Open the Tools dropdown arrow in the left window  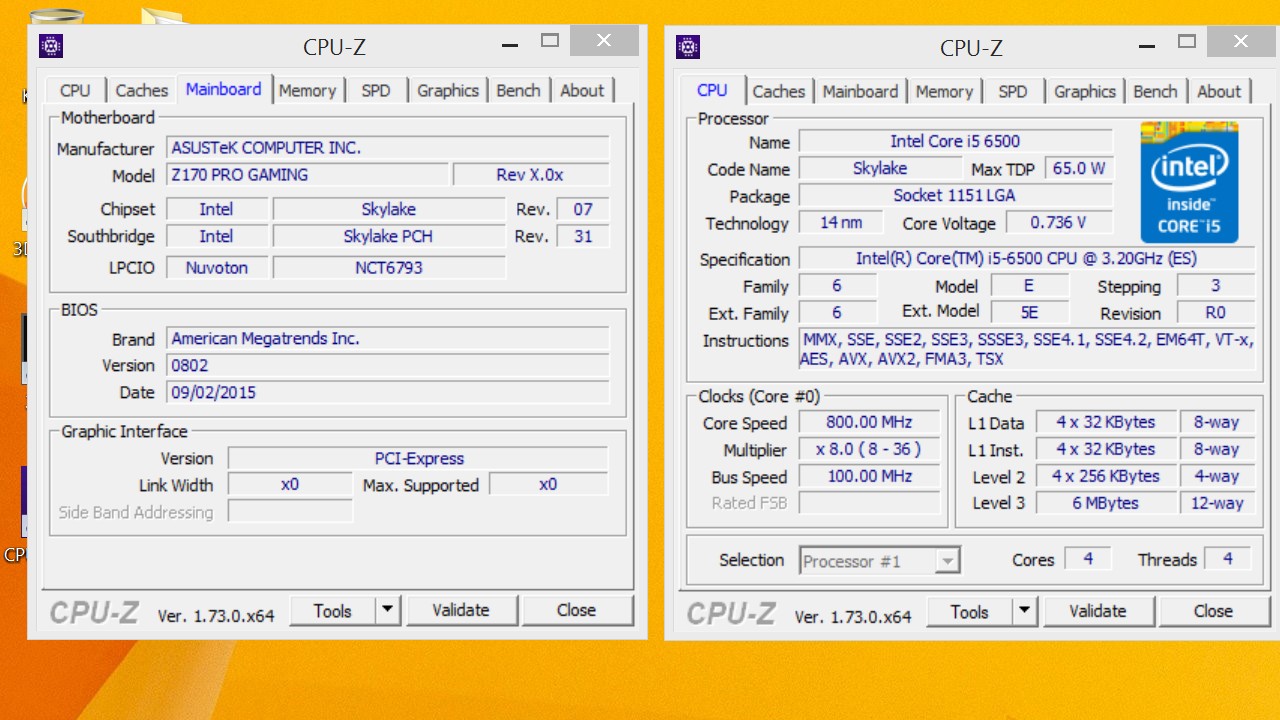click(388, 610)
